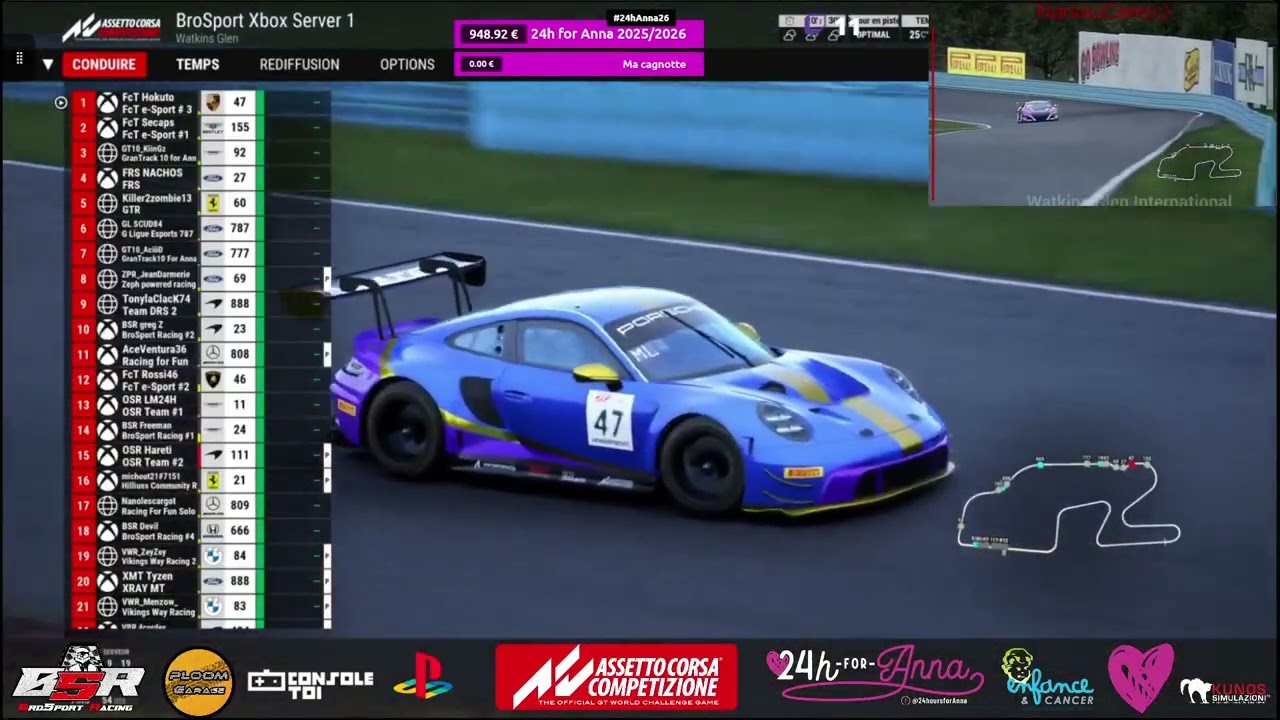Click the Xbox icon for XMT Tyzen
Screen dimensions: 1280x720
(107, 581)
